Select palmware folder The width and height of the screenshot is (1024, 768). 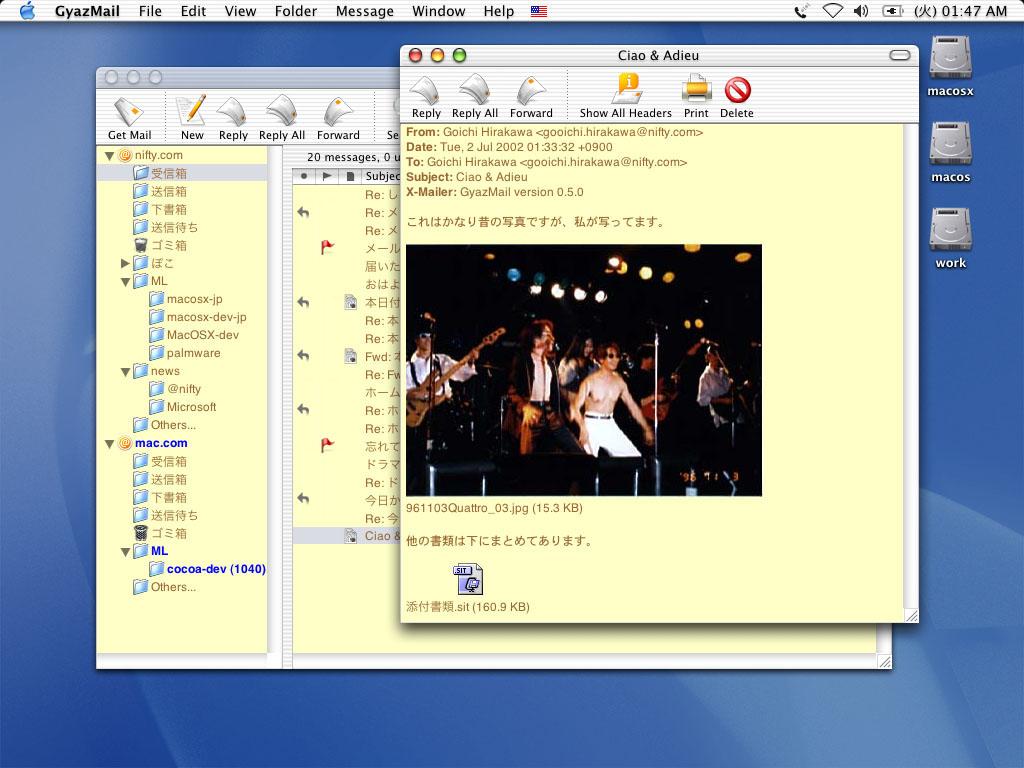pyautogui.click(x=185, y=353)
